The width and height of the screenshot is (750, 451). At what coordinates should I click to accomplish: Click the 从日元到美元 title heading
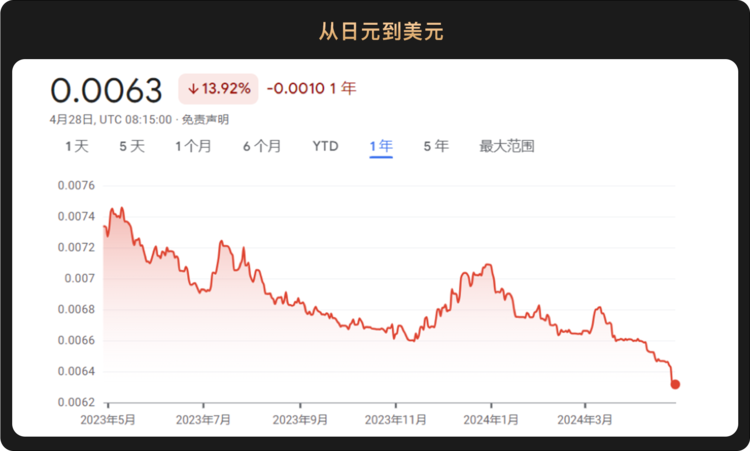coord(381,32)
